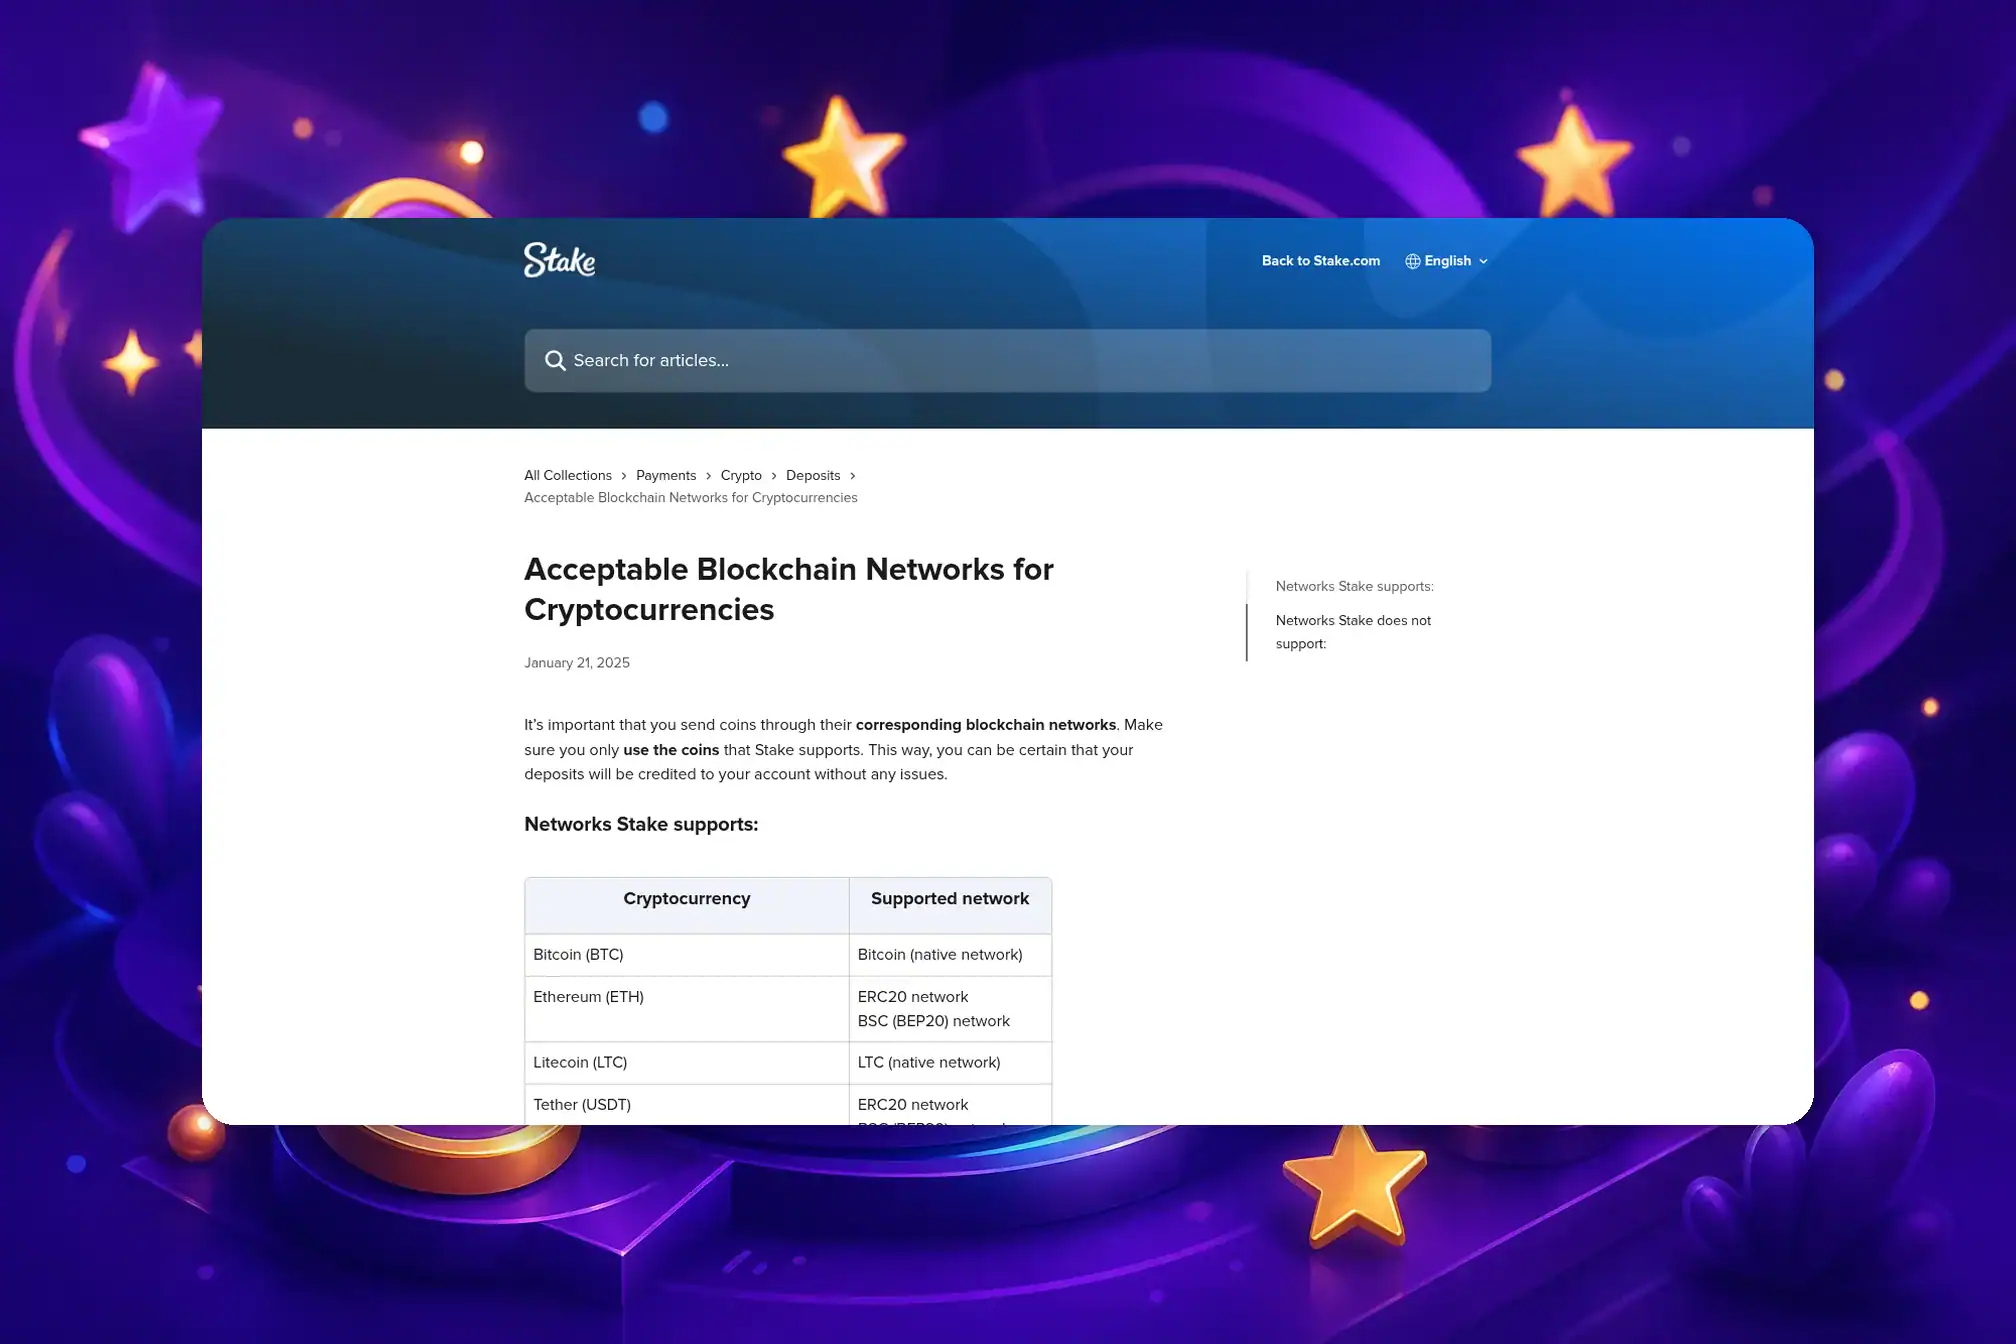Click the bold corresponding blockchain networks text
The width and height of the screenshot is (2016, 1344).
pyautogui.click(x=986, y=725)
